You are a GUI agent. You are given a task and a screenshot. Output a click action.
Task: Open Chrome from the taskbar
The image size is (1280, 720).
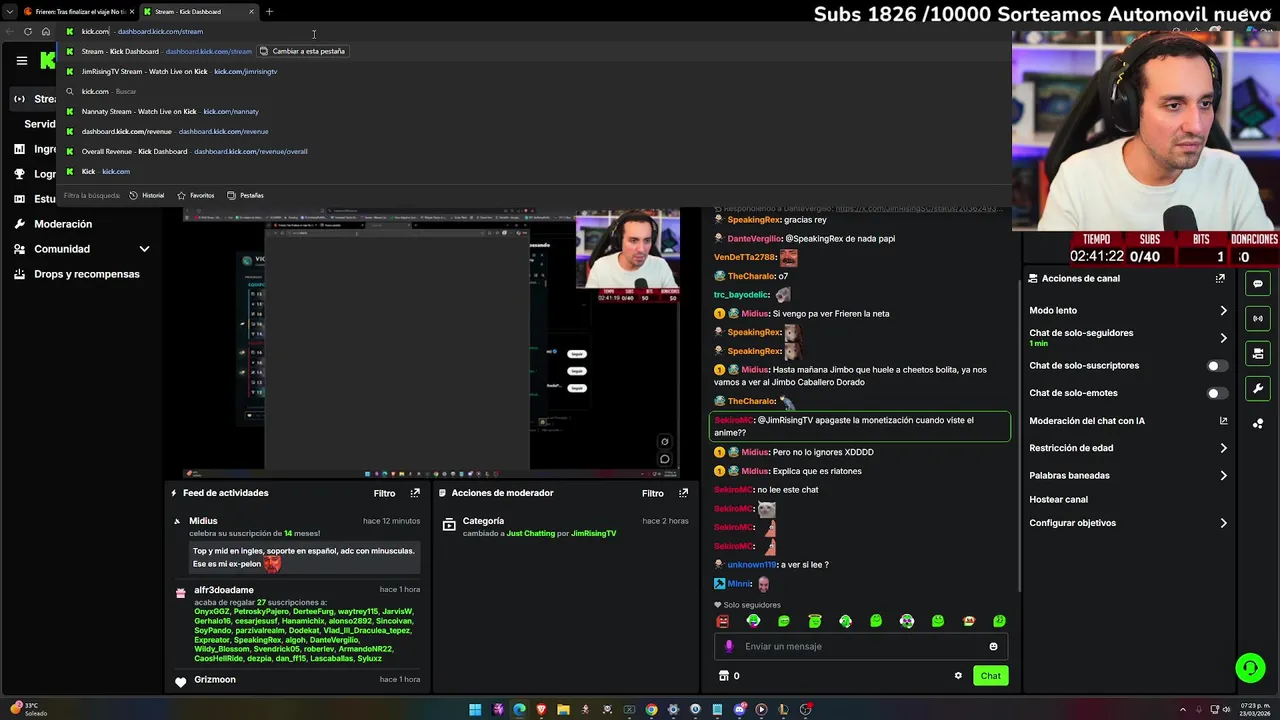pos(651,710)
